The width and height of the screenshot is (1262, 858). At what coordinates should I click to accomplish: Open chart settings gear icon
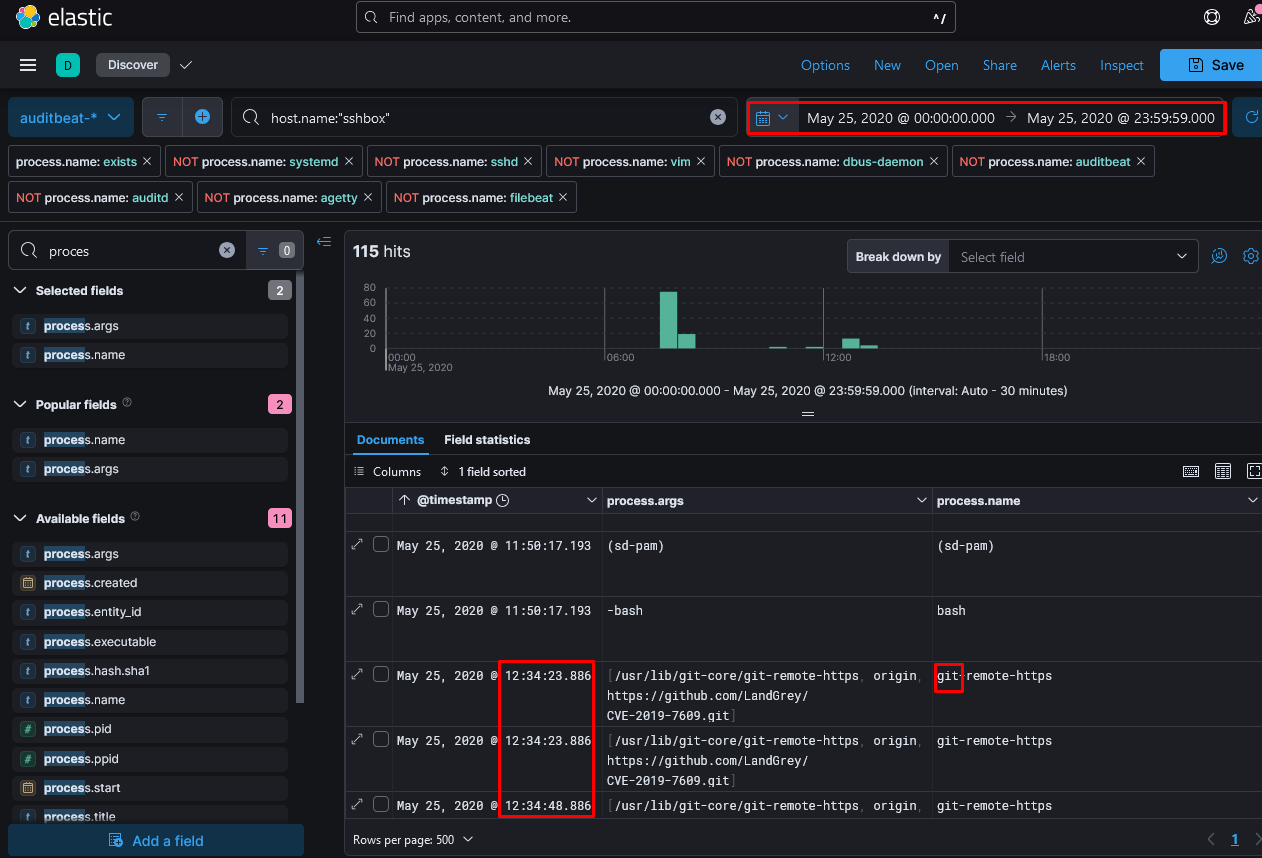point(1250,256)
